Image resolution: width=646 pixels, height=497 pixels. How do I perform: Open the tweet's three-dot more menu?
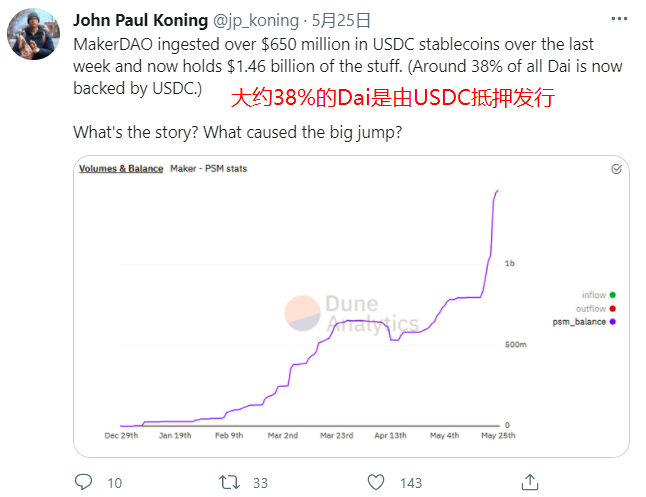pyautogui.click(x=619, y=19)
